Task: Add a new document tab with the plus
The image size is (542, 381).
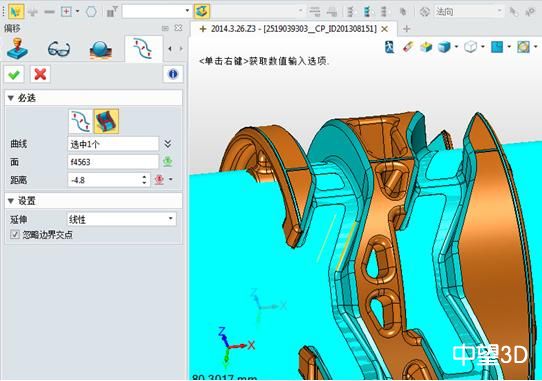Action: (407, 29)
